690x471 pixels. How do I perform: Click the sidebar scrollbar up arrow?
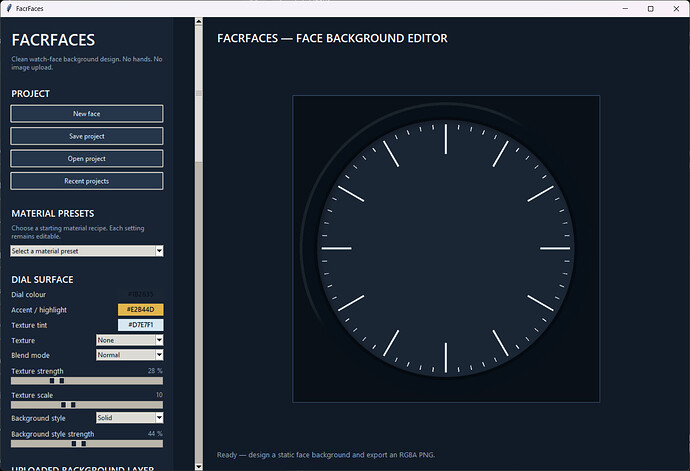pos(198,21)
